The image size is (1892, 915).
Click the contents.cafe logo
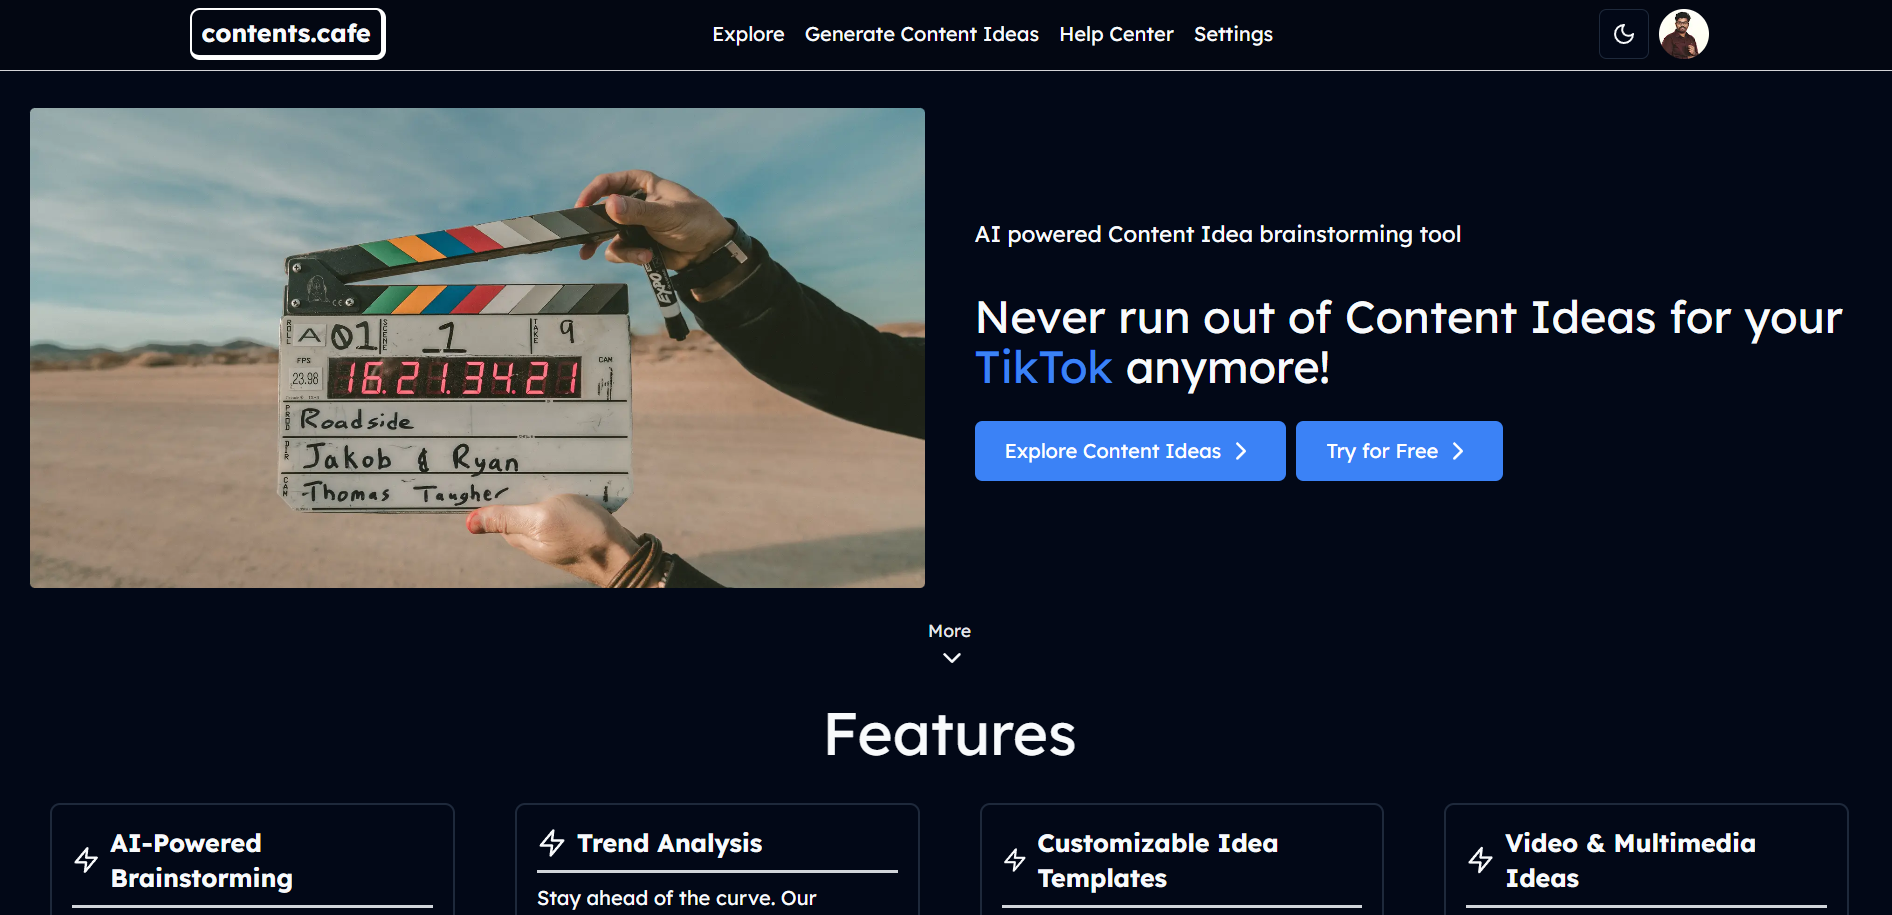pyautogui.click(x=287, y=34)
